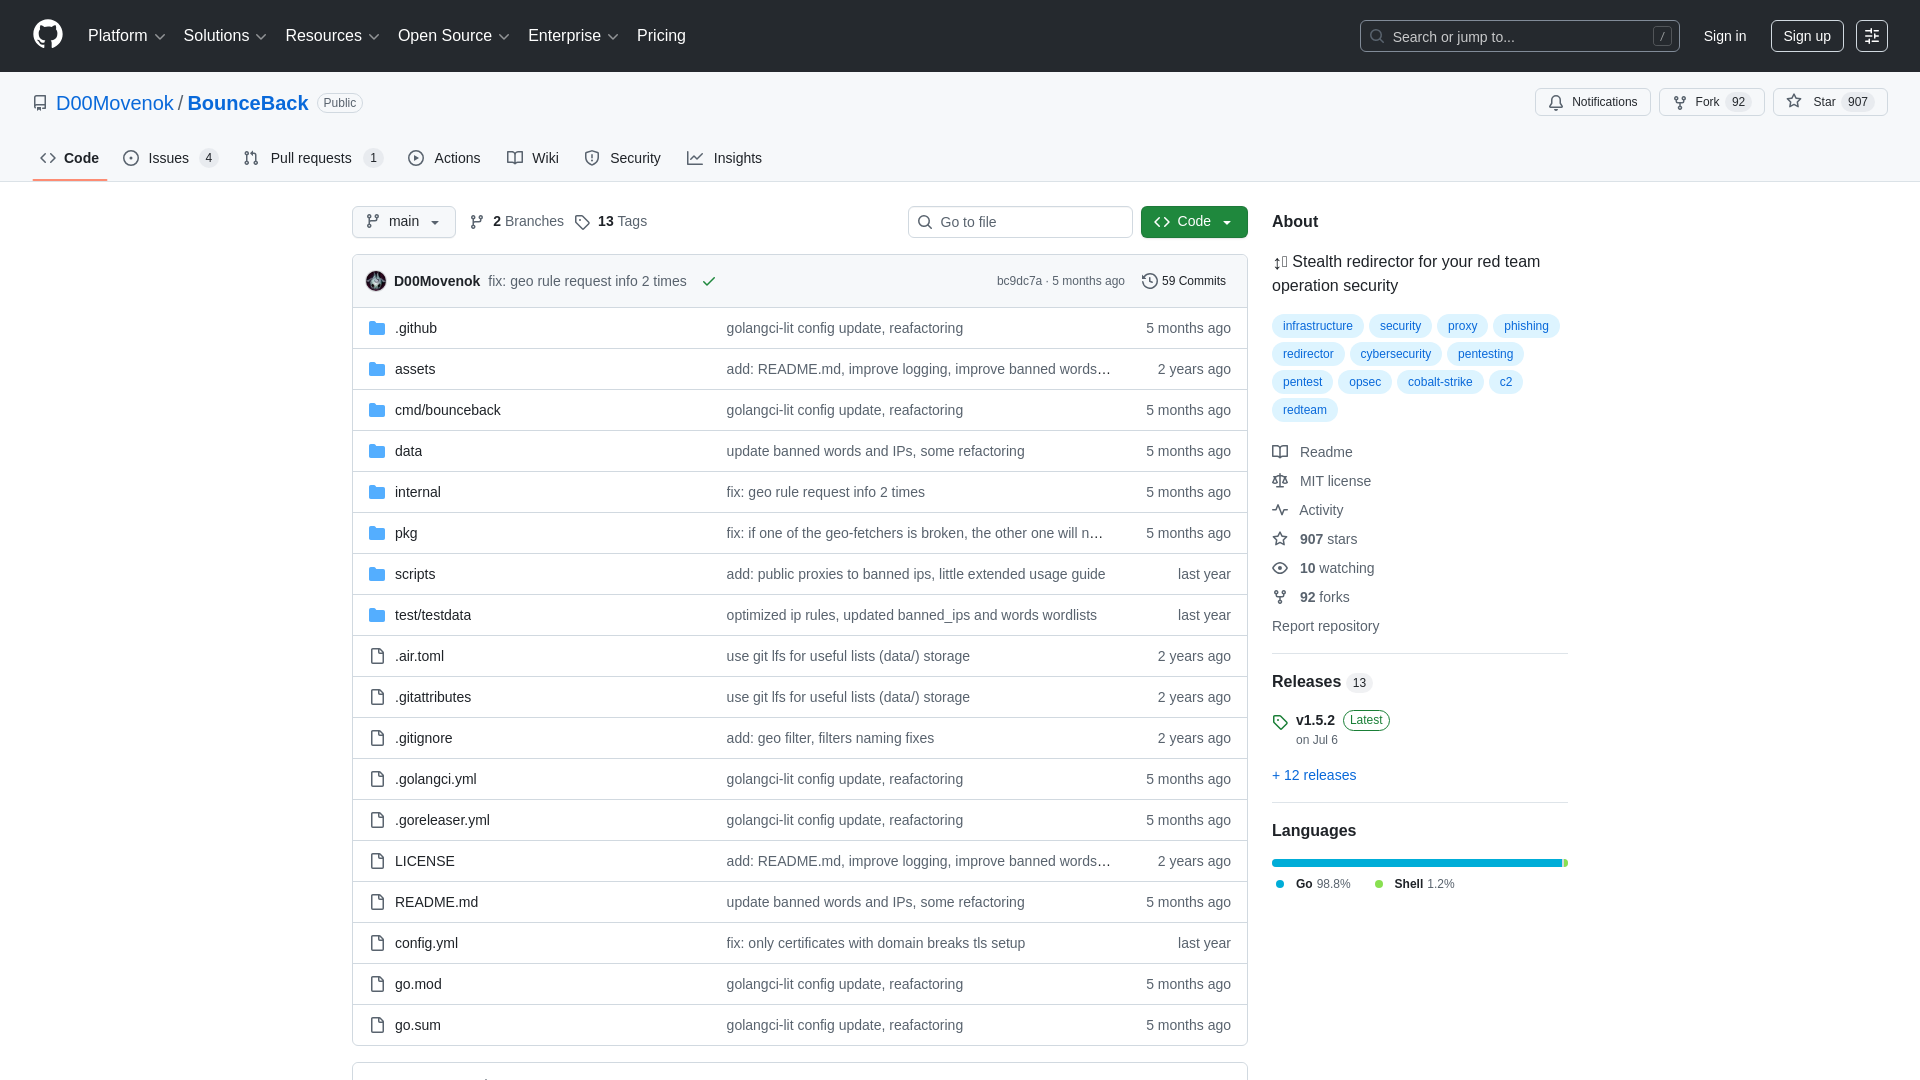Image resolution: width=1920 pixels, height=1080 pixels.
Task: Expand the green Code dropdown
Action: pyautogui.click(x=1193, y=221)
